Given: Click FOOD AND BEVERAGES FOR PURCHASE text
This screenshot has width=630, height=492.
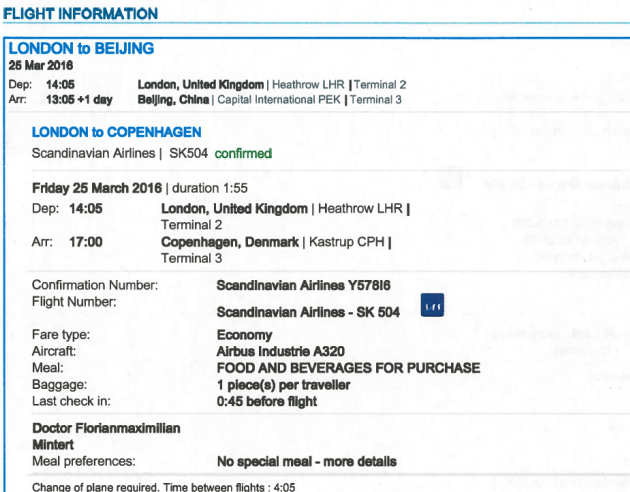Looking at the screenshot, I should [348, 368].
